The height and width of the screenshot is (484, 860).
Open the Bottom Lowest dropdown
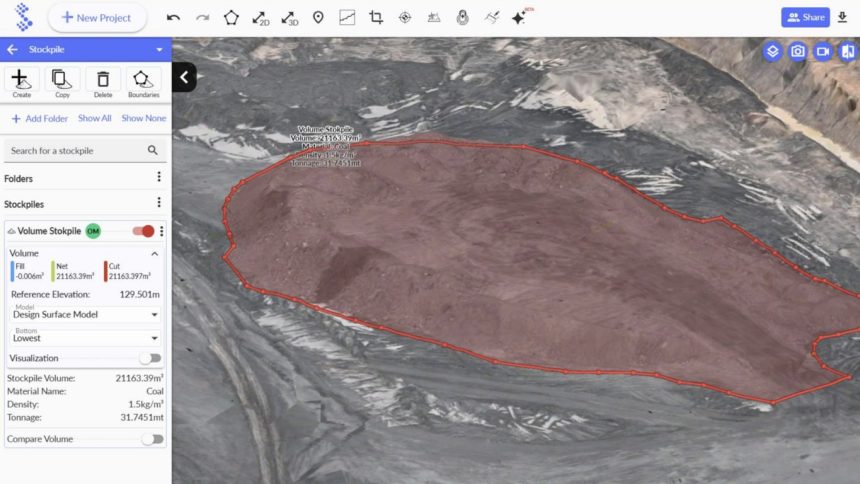pos(85,338)
